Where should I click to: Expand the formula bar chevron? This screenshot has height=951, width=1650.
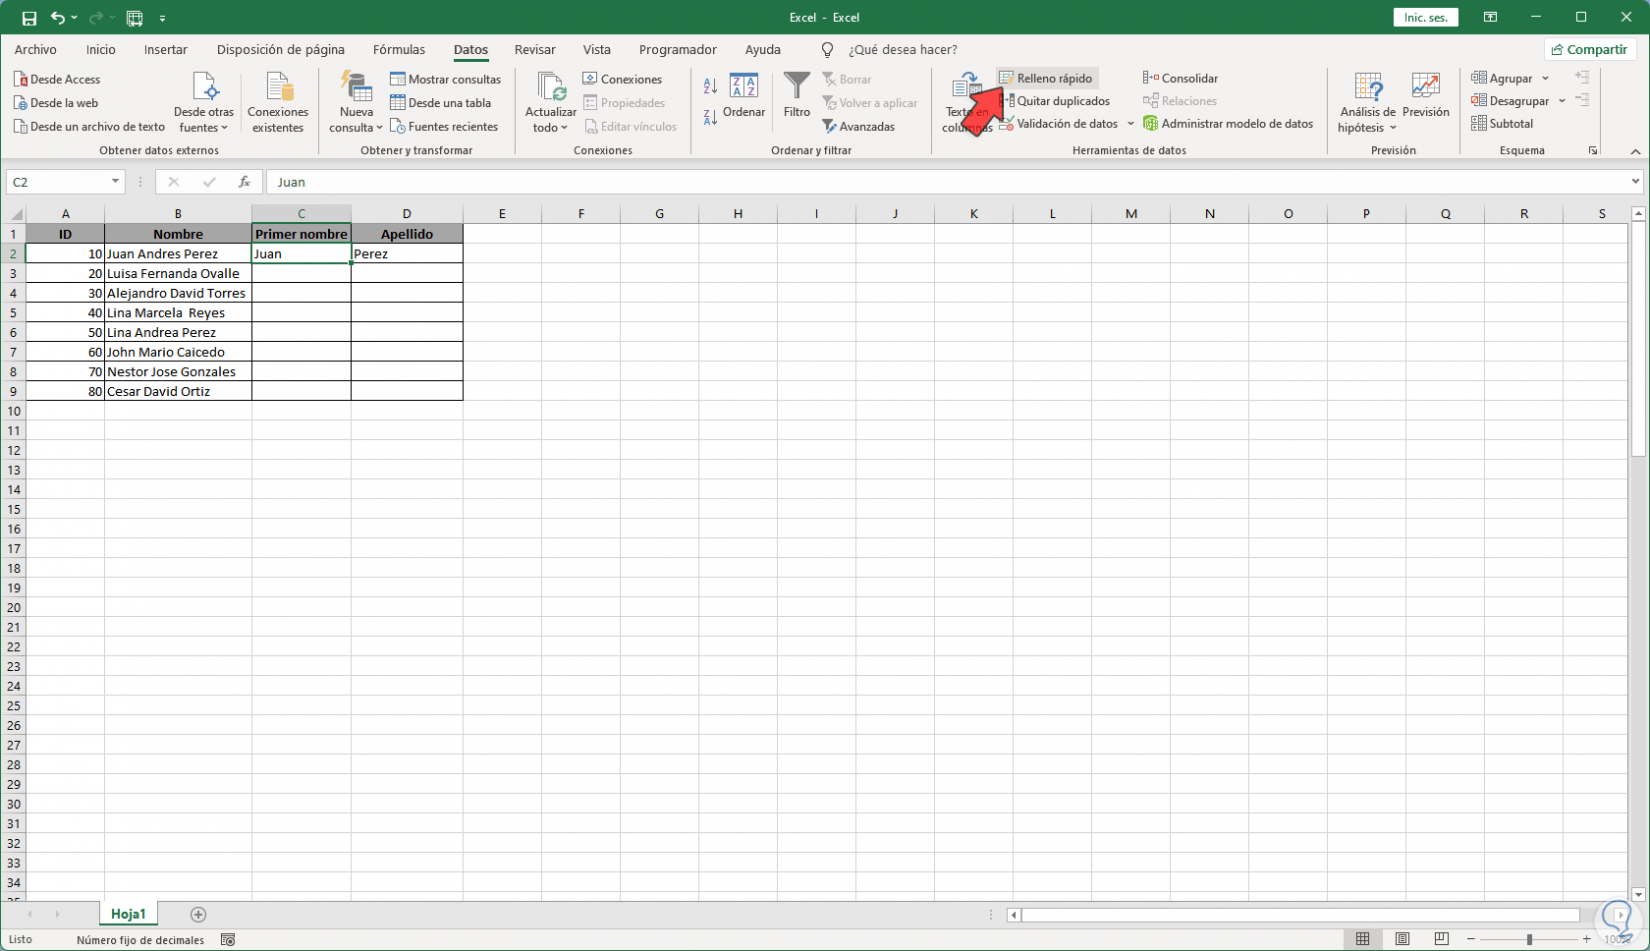[x=1635, y=182]
